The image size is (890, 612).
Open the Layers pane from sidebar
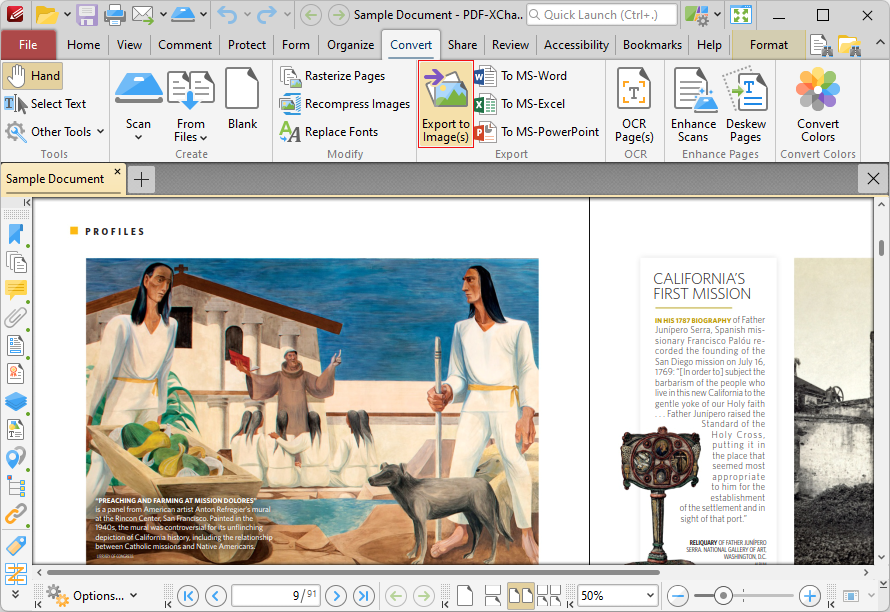point(16,401)
